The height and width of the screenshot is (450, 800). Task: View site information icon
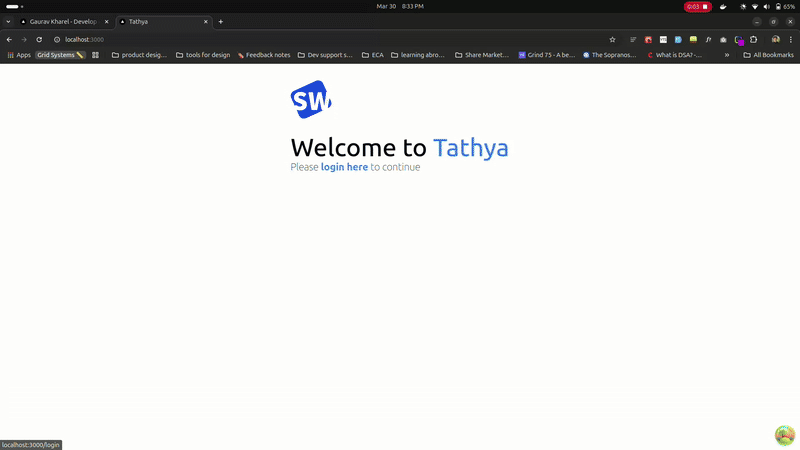pos(57,39)
